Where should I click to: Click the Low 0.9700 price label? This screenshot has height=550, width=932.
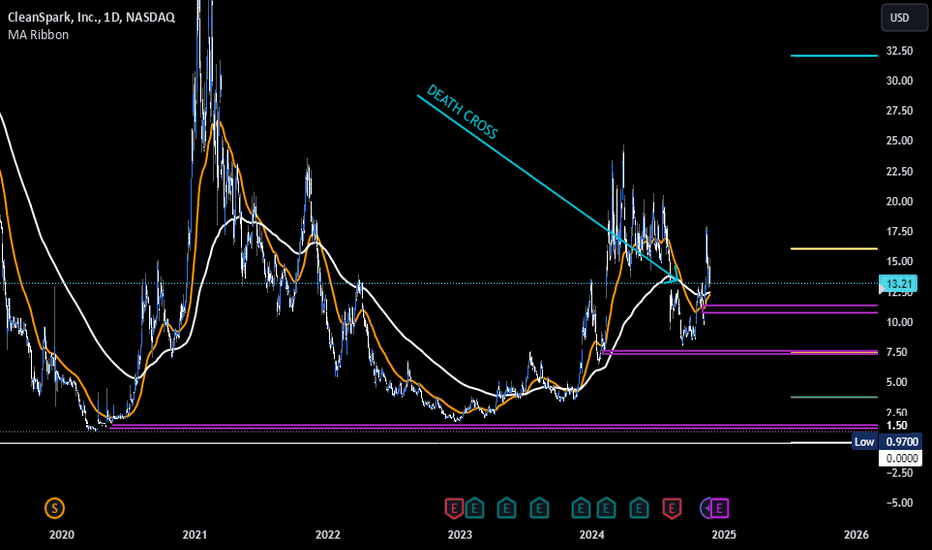[887, 442]
